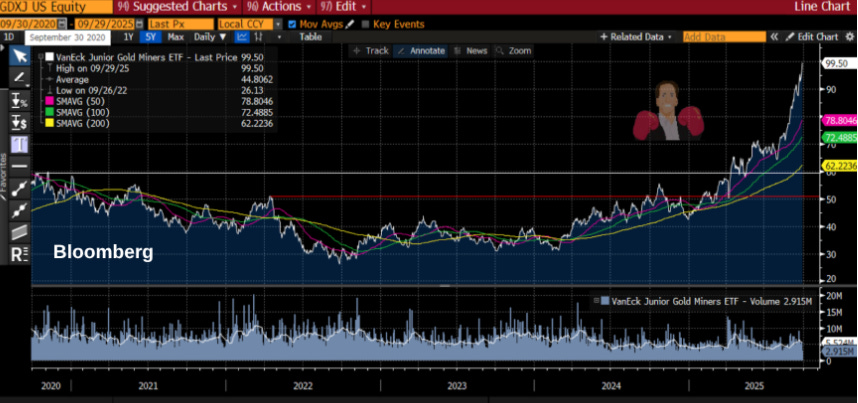The image size is (858, 403).
Task: Click the 2023 label on time axis
Action: (456, 386)
